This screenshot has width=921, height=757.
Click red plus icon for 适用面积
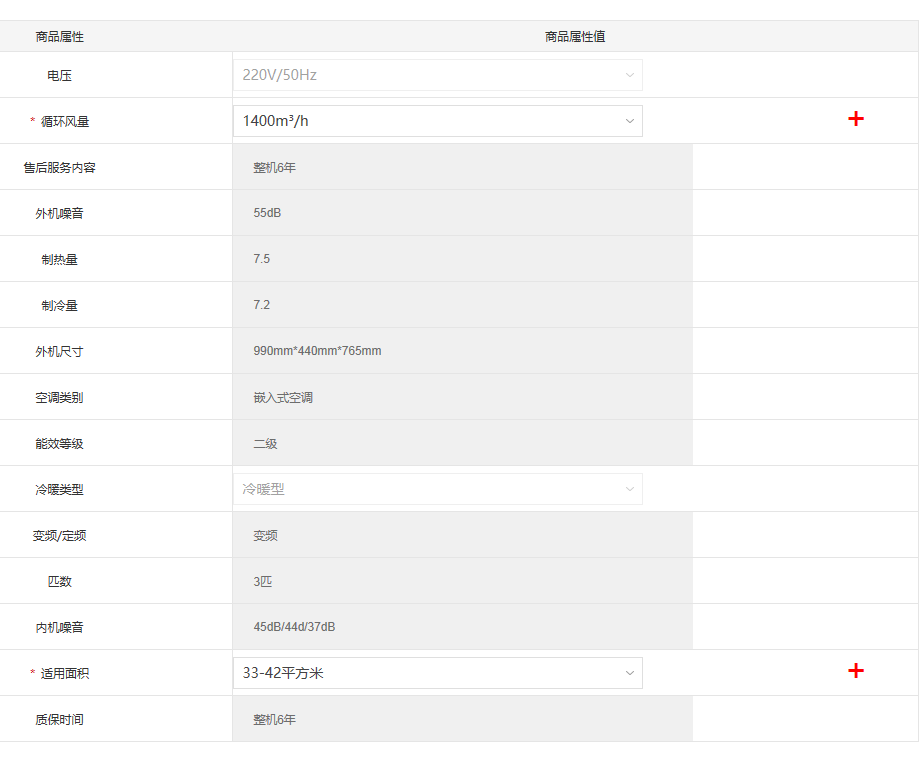point(856,671)
